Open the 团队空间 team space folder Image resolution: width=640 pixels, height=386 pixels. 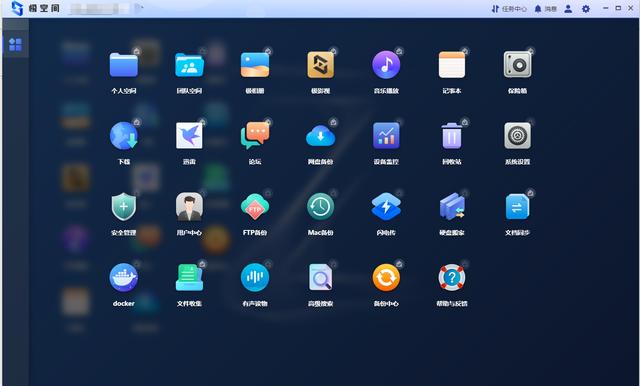click(x=189, y=65)
